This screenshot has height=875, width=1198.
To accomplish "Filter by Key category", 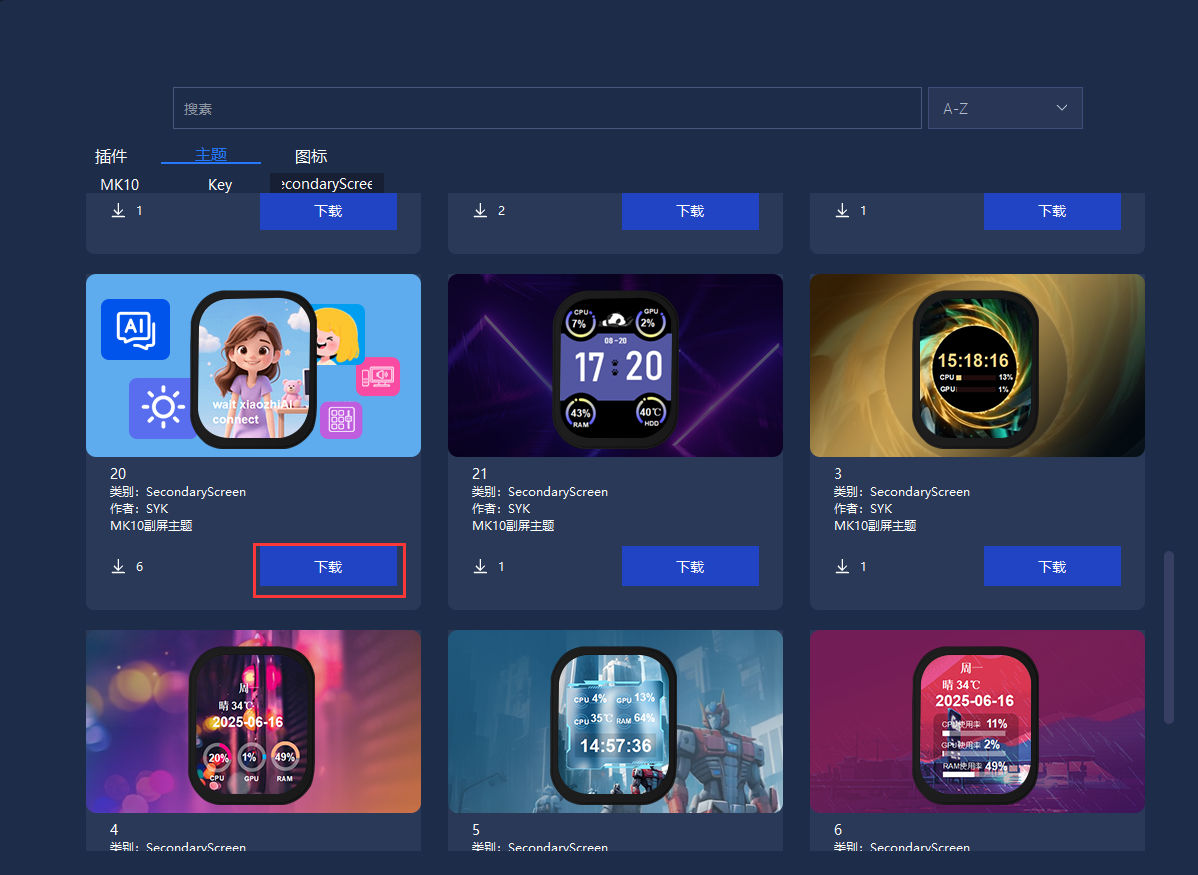I will click(220, 184).
